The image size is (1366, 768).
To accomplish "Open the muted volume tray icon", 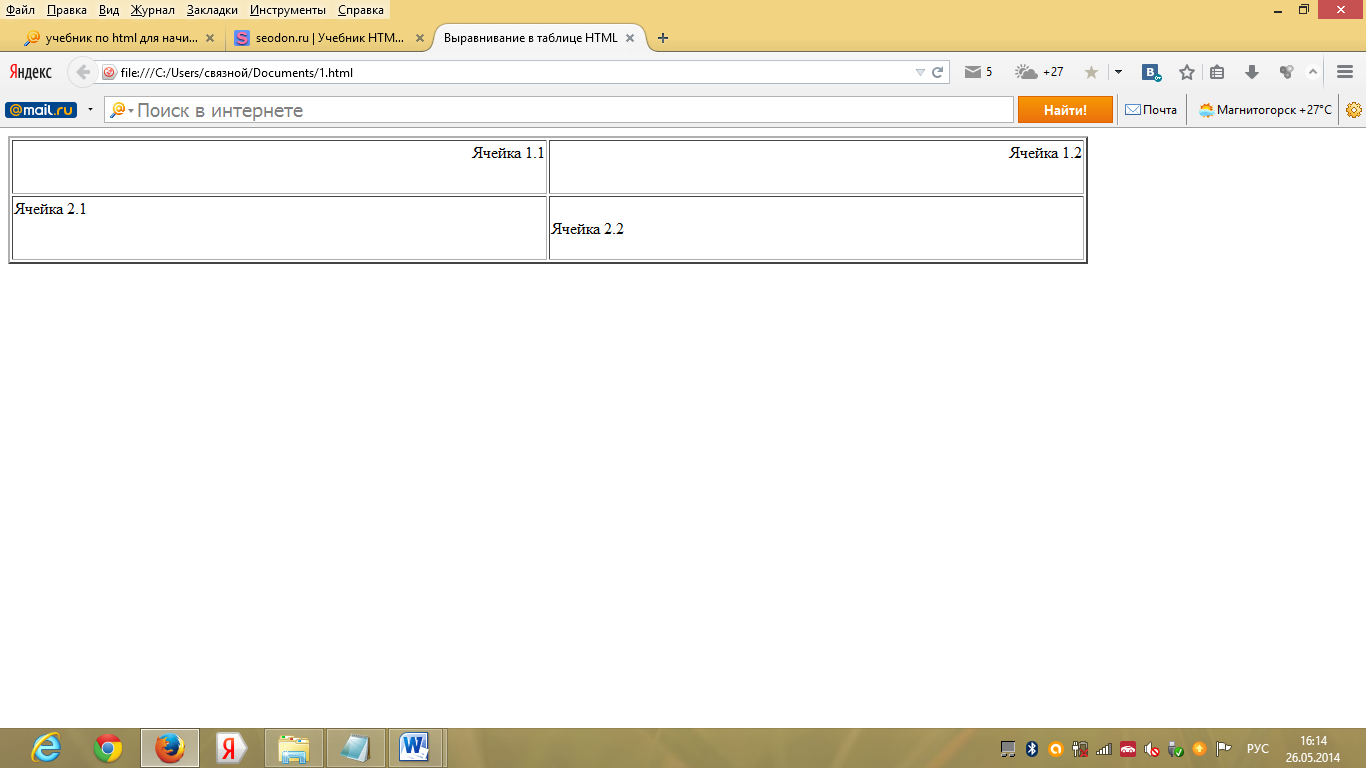I will [1152, 749].
